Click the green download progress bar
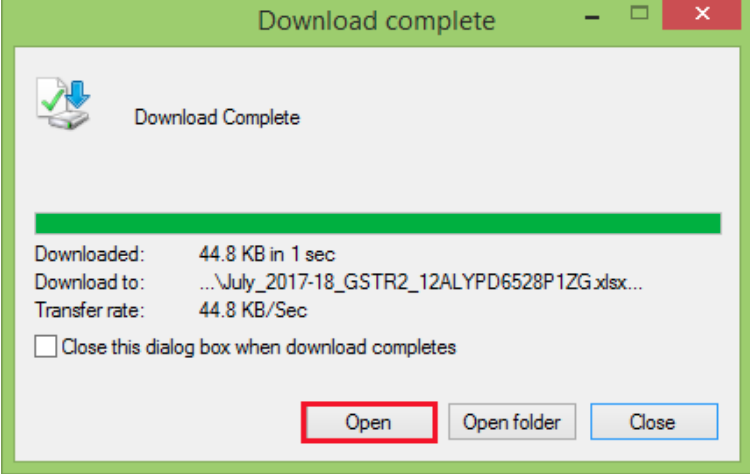Screen dimensions: 751x474 click(378, 224)
